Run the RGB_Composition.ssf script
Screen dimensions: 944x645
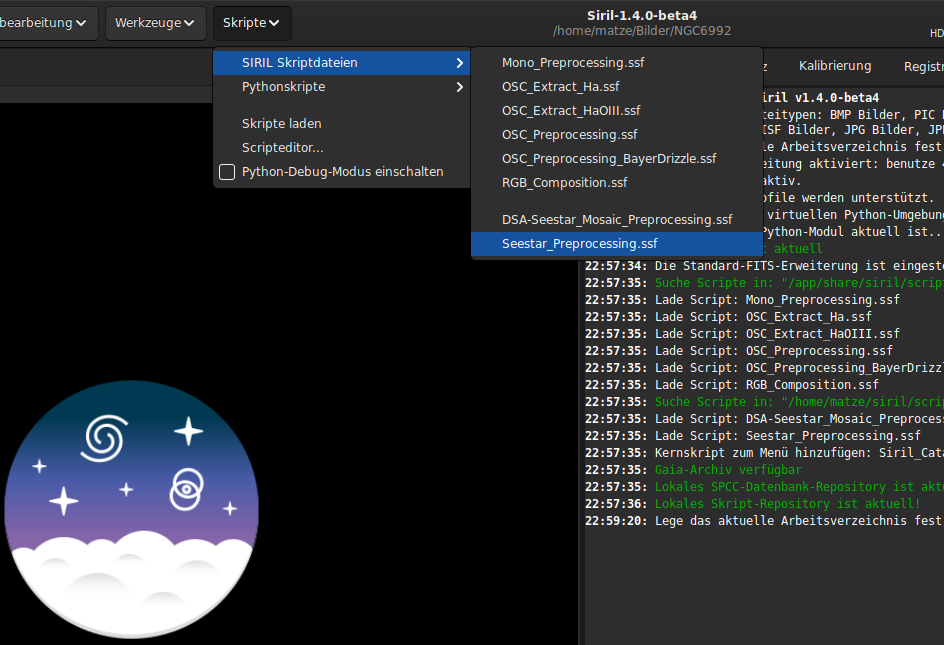pyautogui.click(x=565, y=183)
